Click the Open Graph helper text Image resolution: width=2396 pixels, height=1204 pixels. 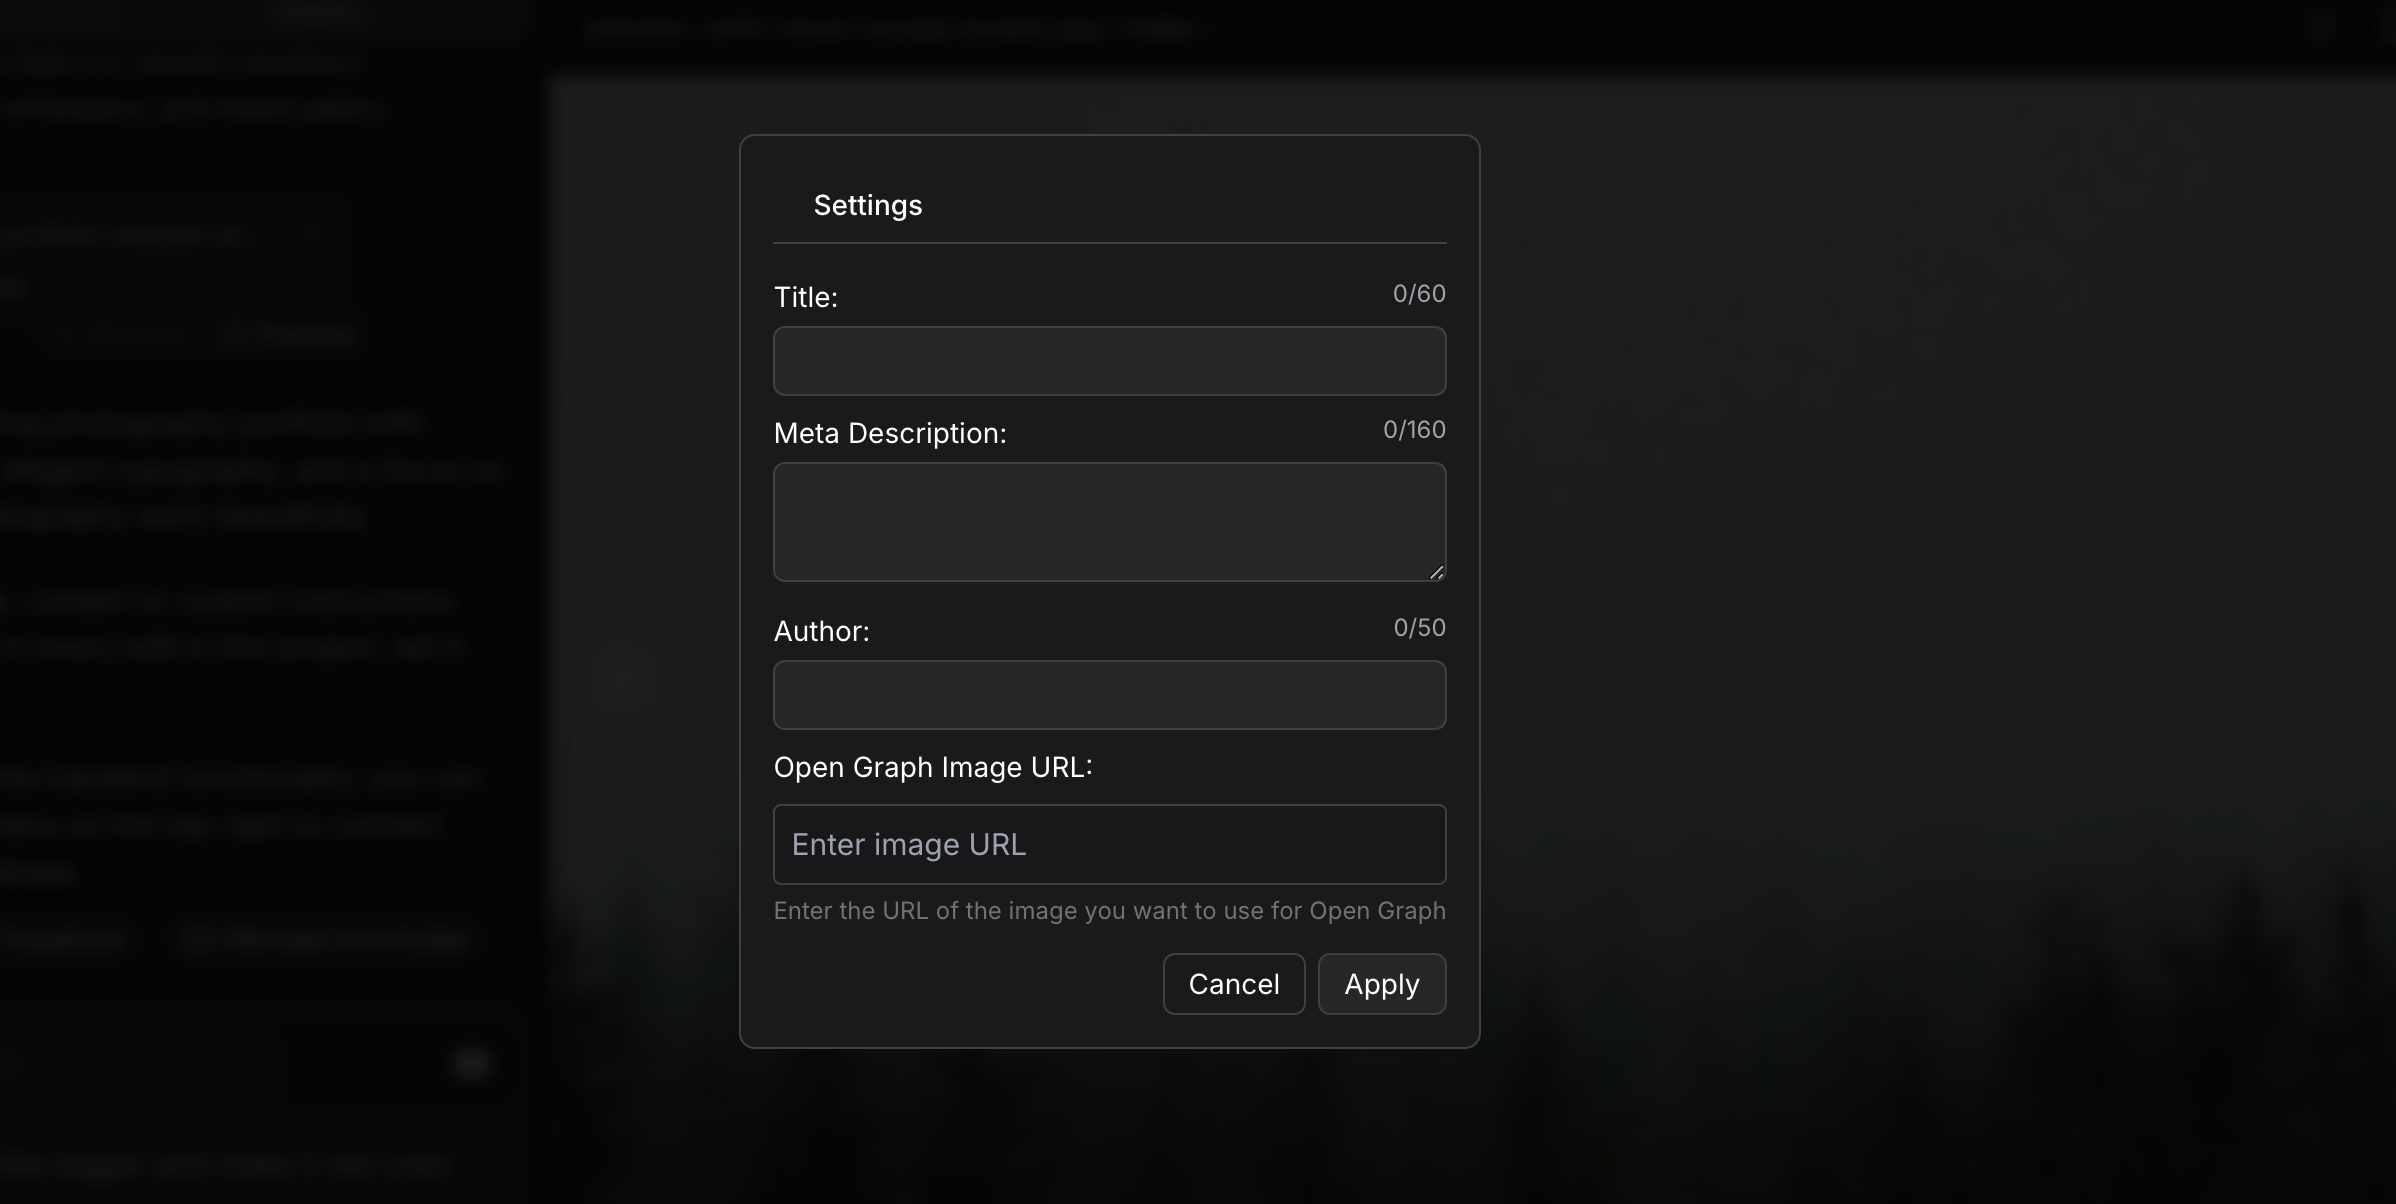1108,911
